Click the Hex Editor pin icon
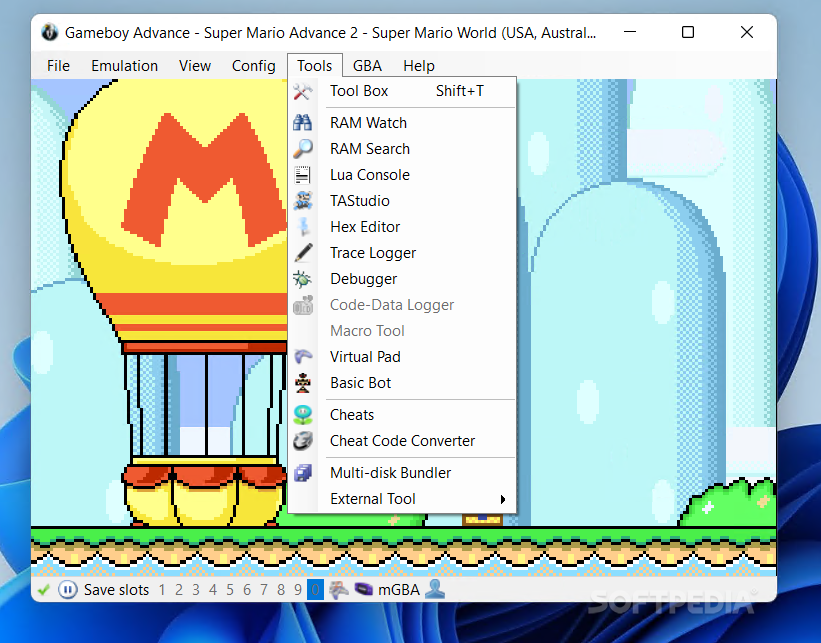Image resolution: width=821 pixels, height=643 pixels. (303, 227)
